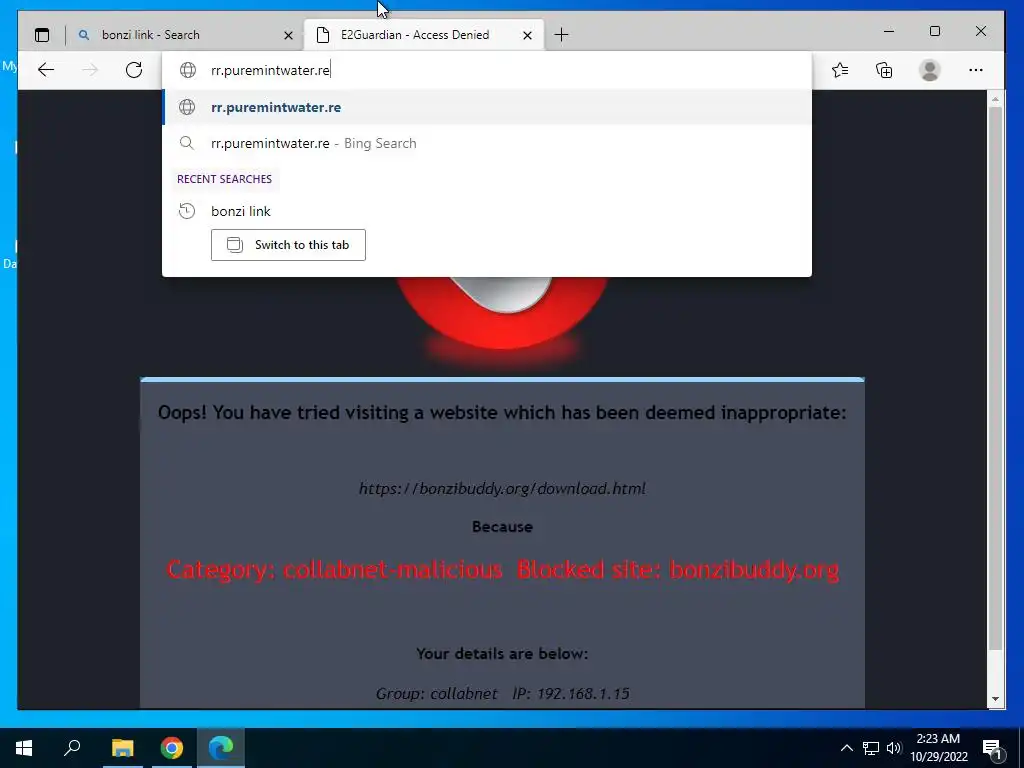Minimize the Edge browser window

click(x=889, y=31)
